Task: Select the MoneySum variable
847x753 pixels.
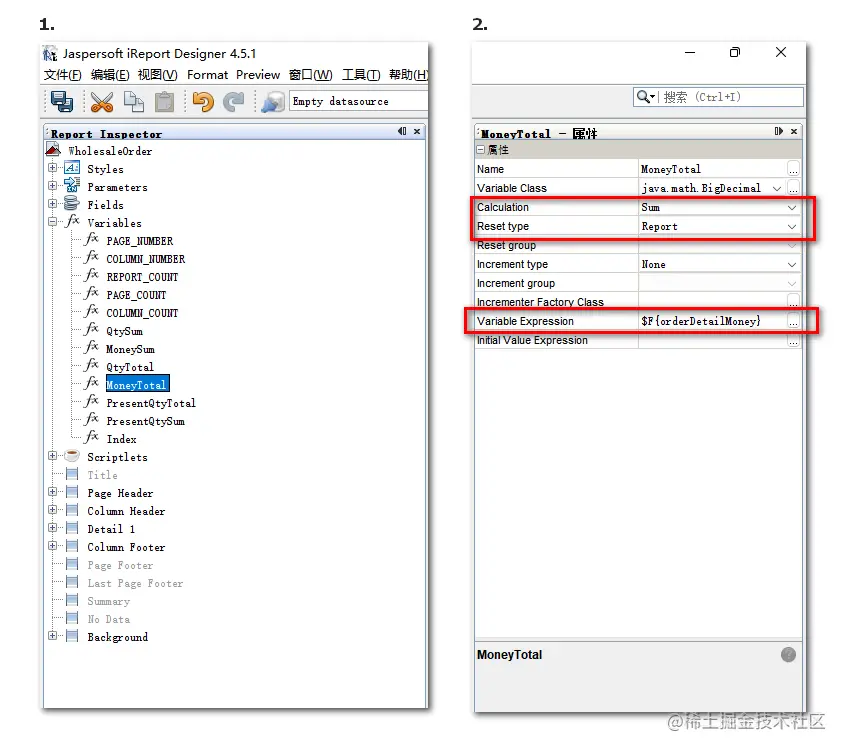Action: (130, 349)
